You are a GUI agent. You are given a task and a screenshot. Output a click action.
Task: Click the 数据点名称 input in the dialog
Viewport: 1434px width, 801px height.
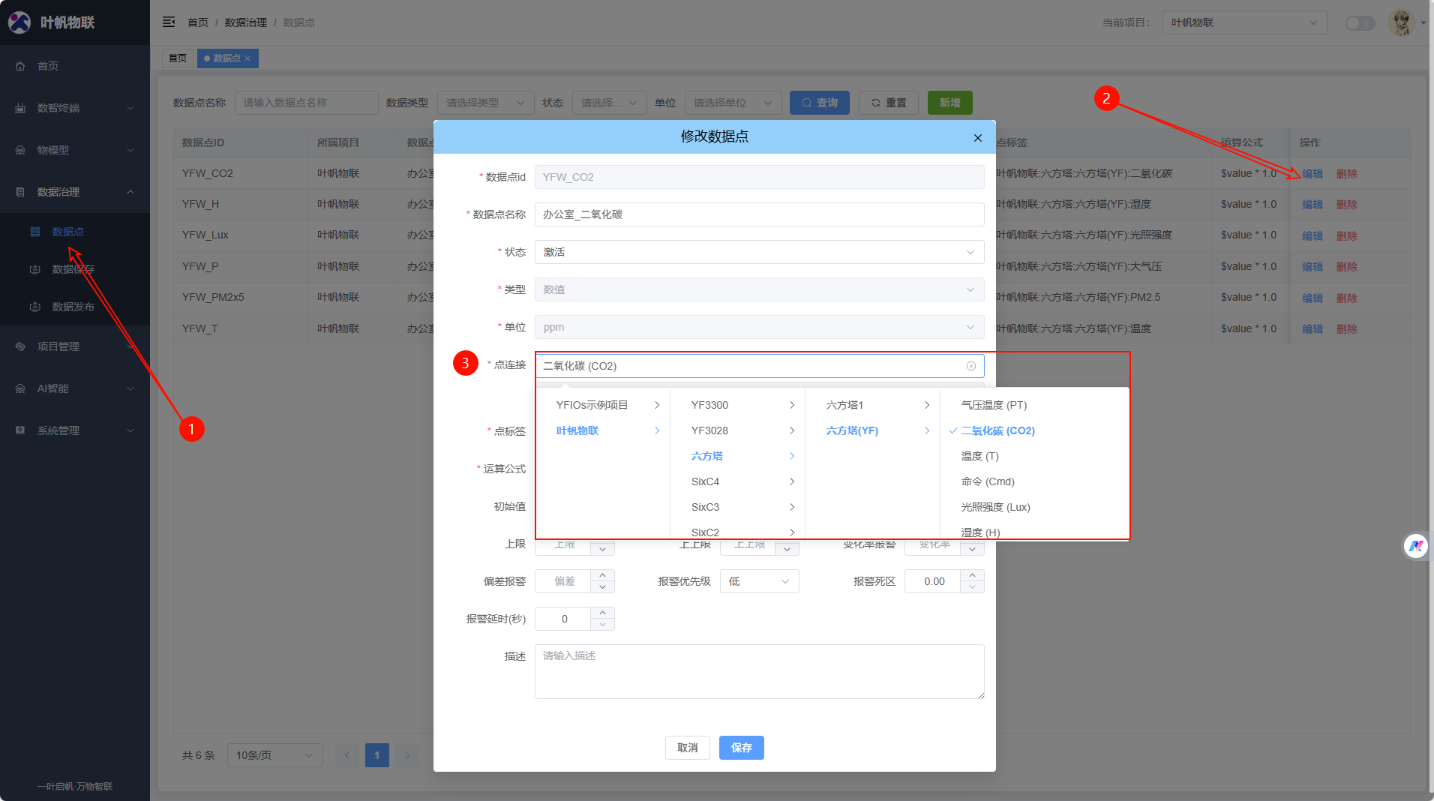tap(759, 214)
